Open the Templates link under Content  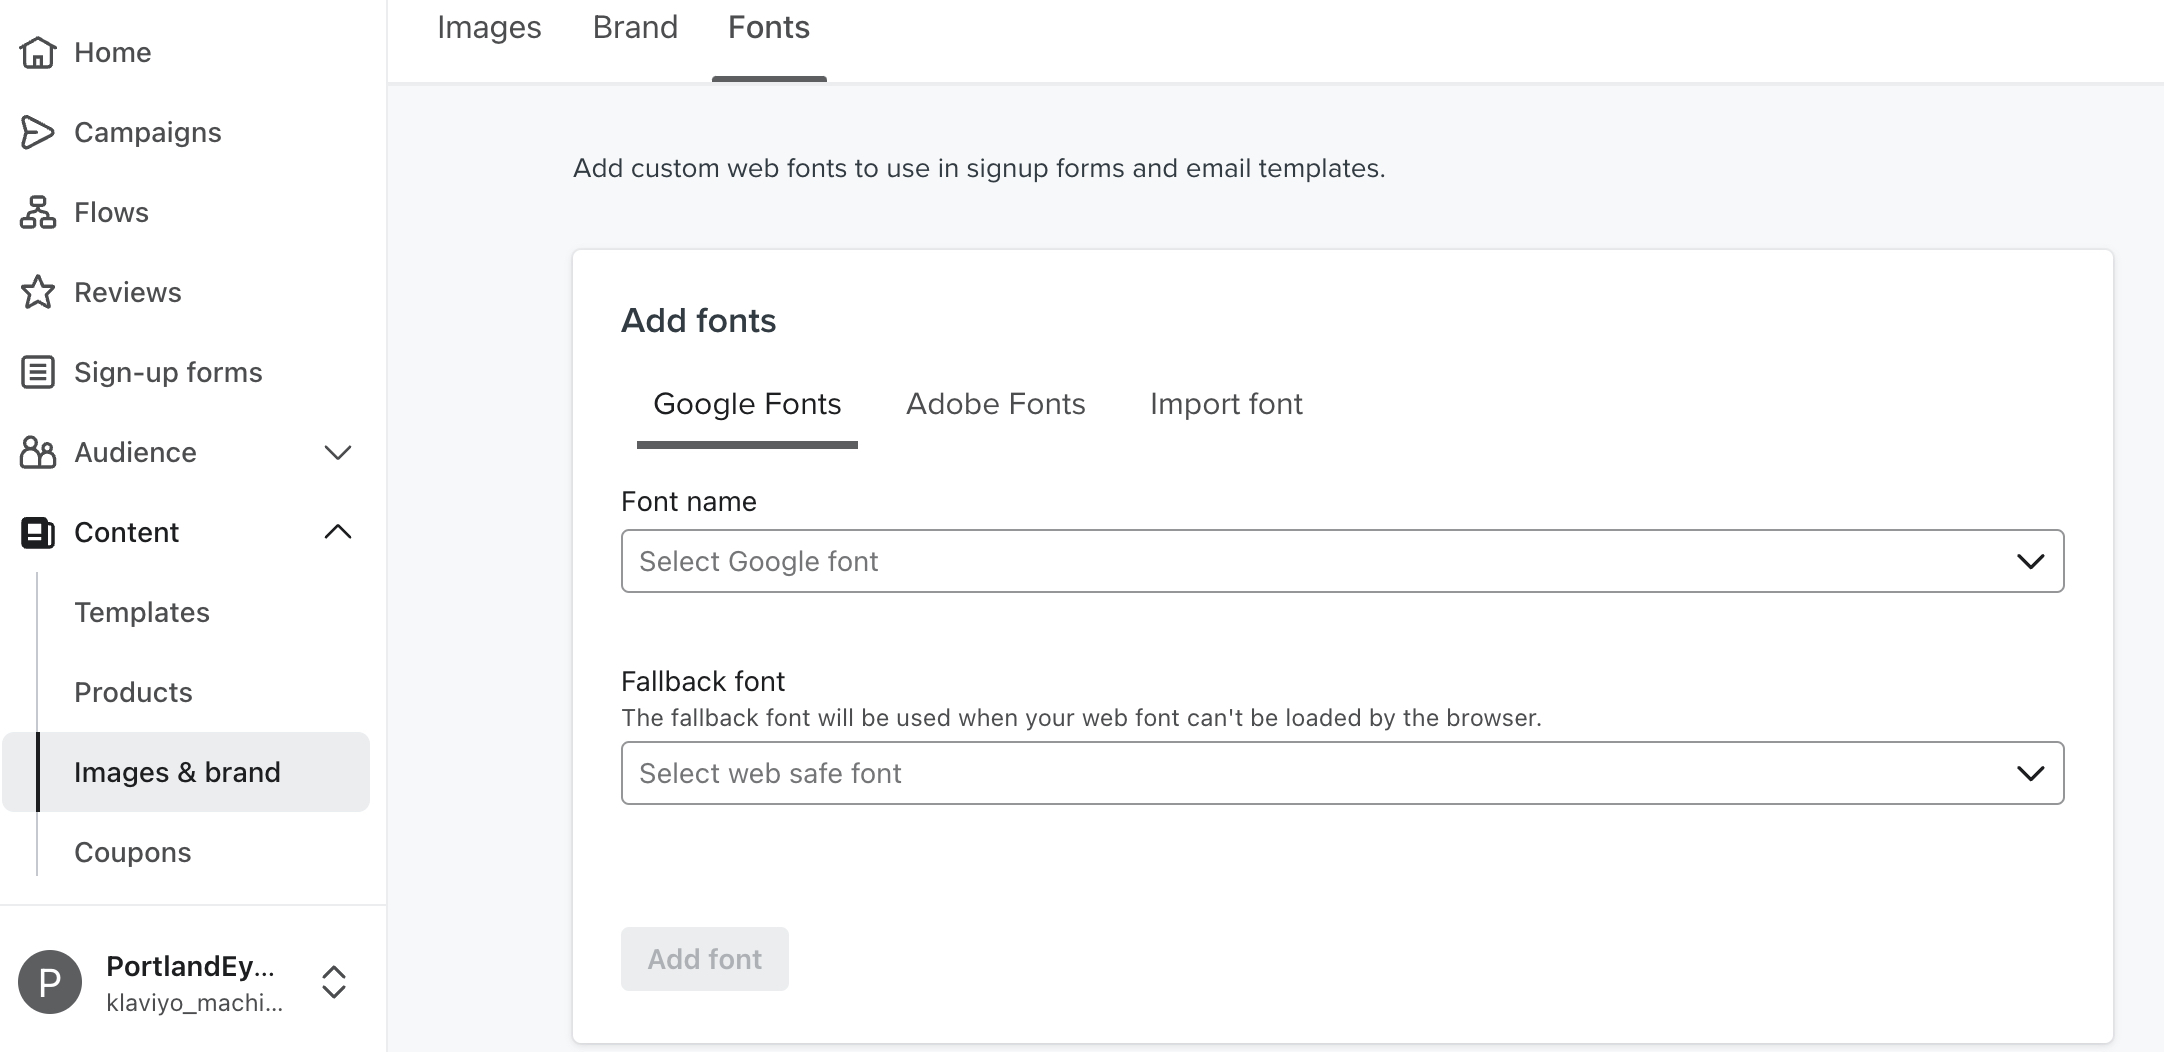[142, 612]
